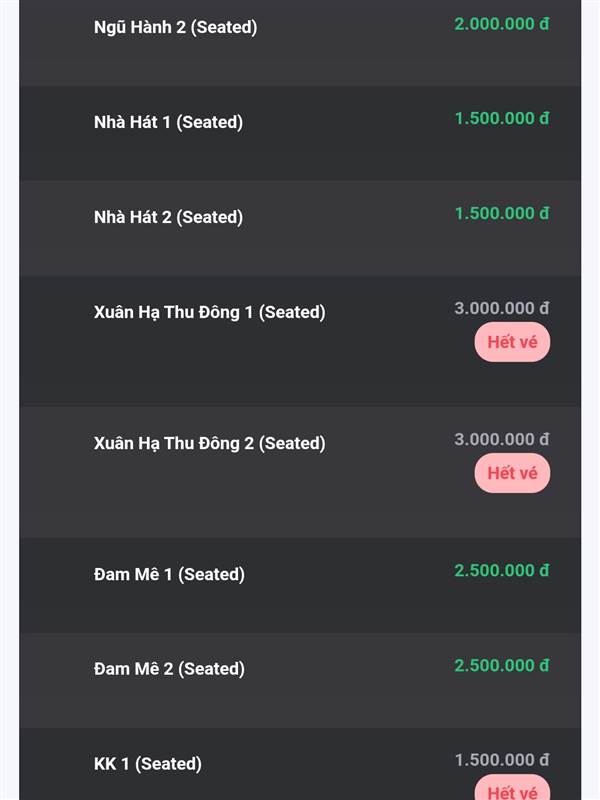
Task: Open Xuân Hạ Thu Đông 1 (Seated) row
Action: (300, 341)
